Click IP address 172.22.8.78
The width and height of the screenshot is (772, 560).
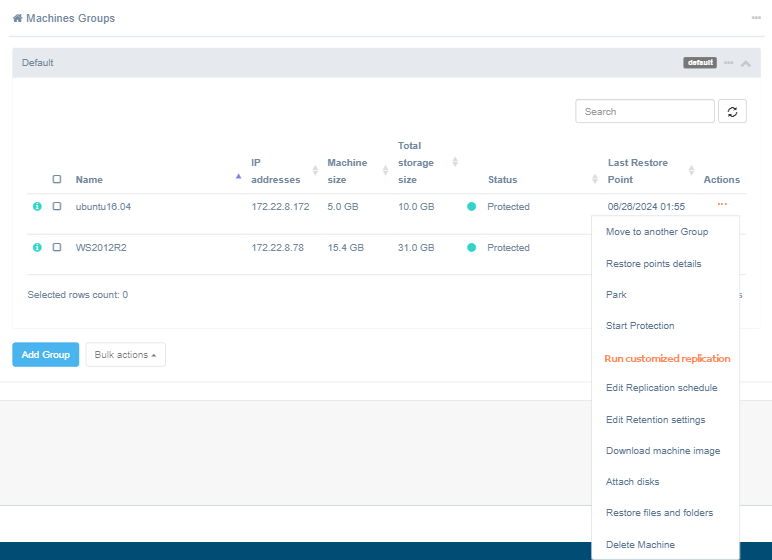pos(278,248)
